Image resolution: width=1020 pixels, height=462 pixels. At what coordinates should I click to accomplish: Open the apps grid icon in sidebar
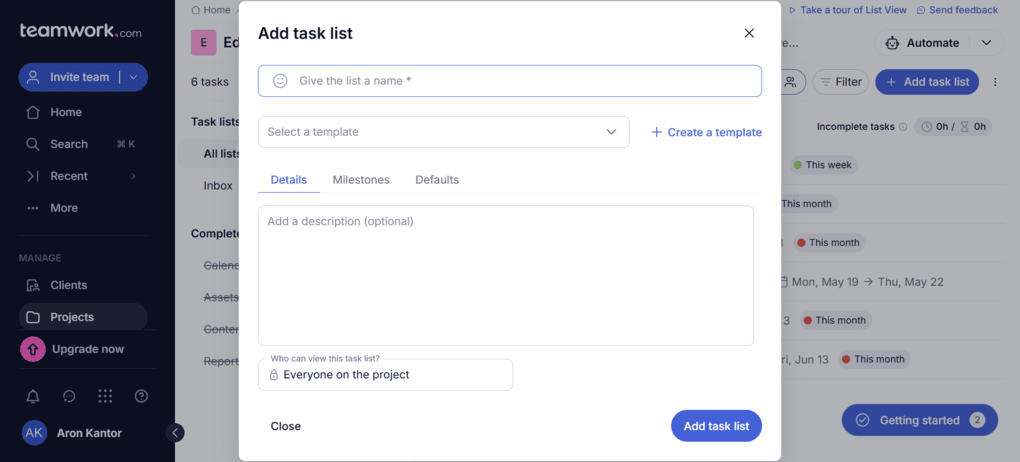(x=105, y=396)
